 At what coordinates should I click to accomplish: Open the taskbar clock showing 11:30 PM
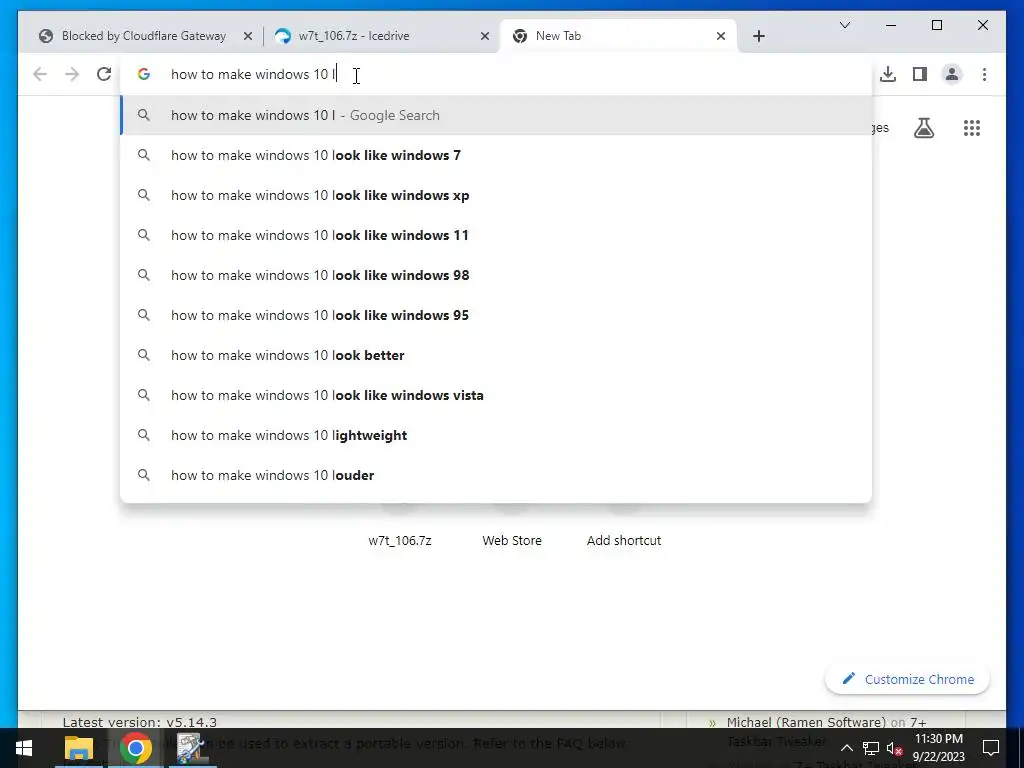pyautogui.click(x=938, y=748)
